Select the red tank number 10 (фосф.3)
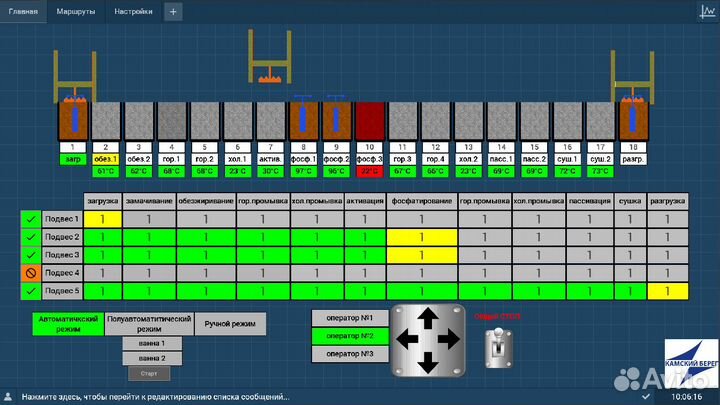Viewport: 720px width, 405px height. tap(370, 120)
